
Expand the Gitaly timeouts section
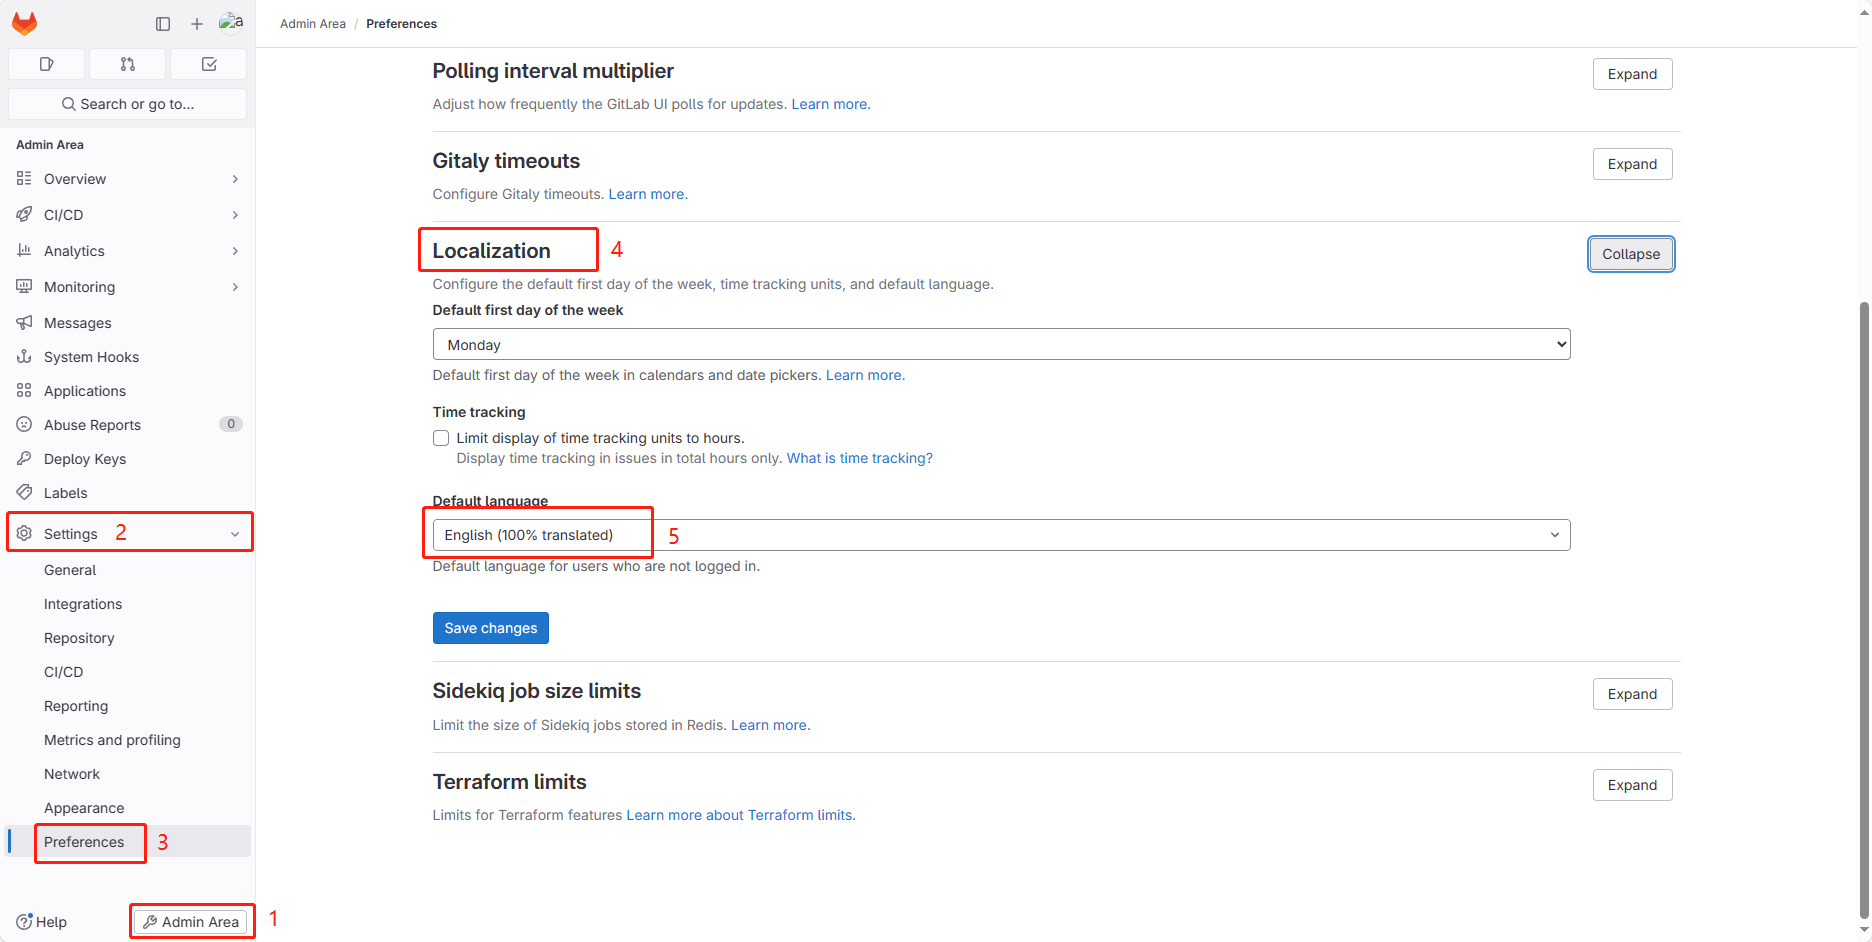1632,164
